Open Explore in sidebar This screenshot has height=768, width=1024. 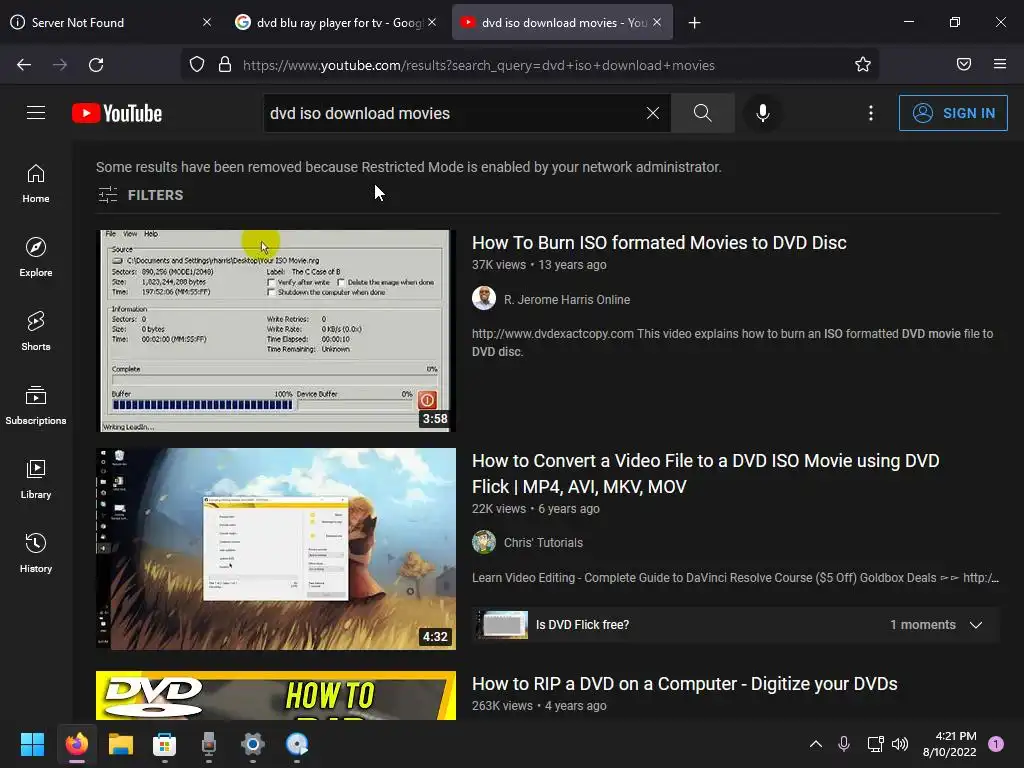[36, 257]
